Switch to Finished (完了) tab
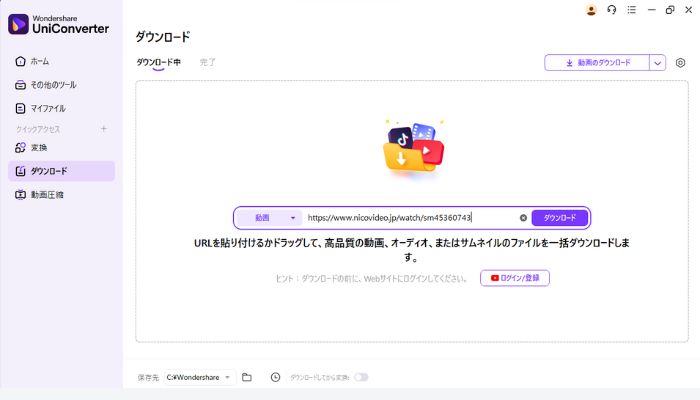Image resolution: width=700 pixels, height=400 pixels. click(207, 62)
